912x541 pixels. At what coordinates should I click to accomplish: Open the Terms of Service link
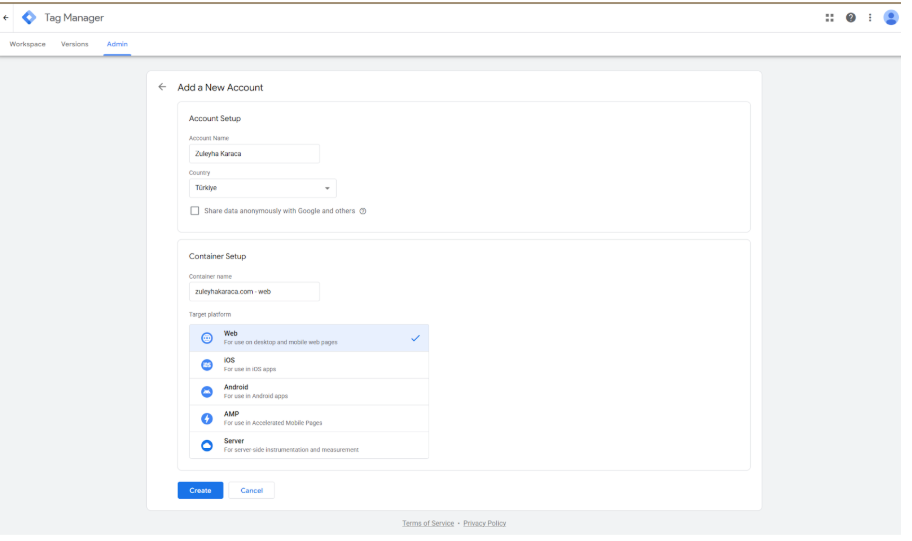click(x=428, y=523)
